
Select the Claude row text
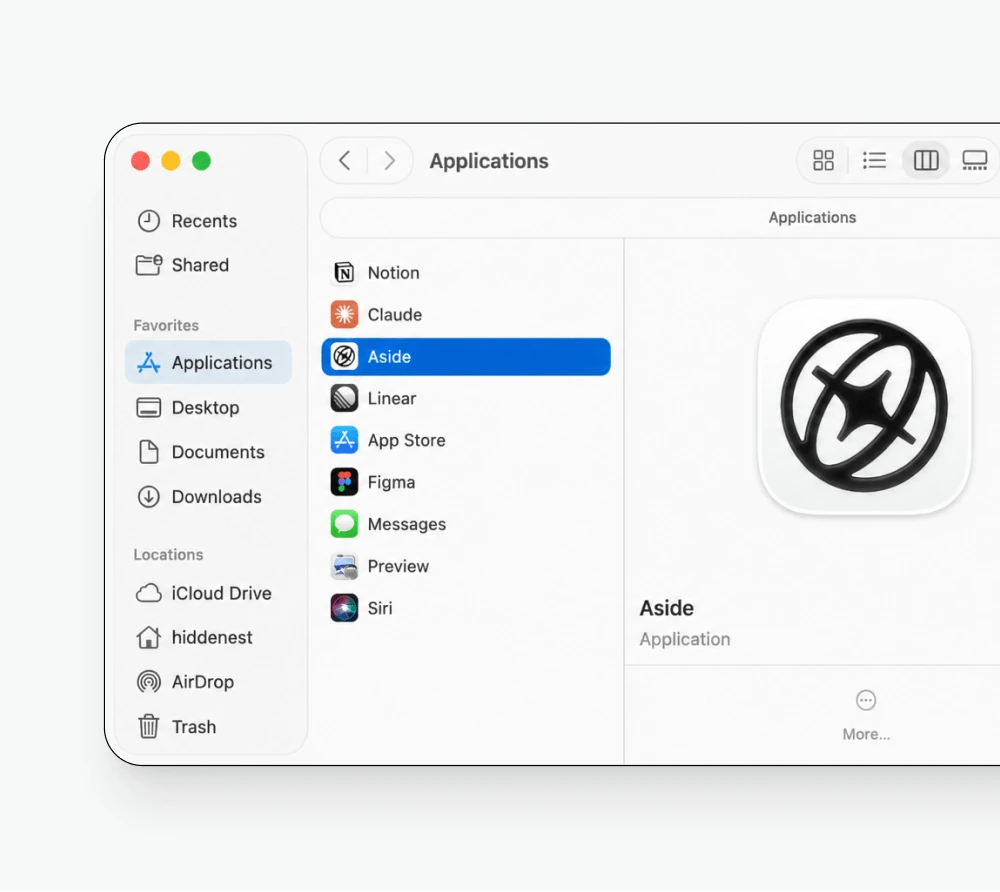click(x=395, y=315)
